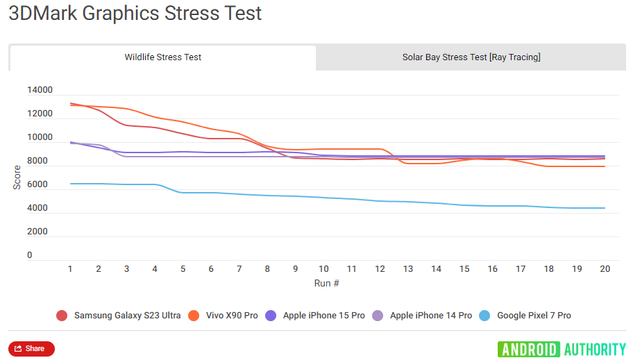Hide Google Pixel 7 Pro series label
Screen dimensions: 640x364
[534, 315]
